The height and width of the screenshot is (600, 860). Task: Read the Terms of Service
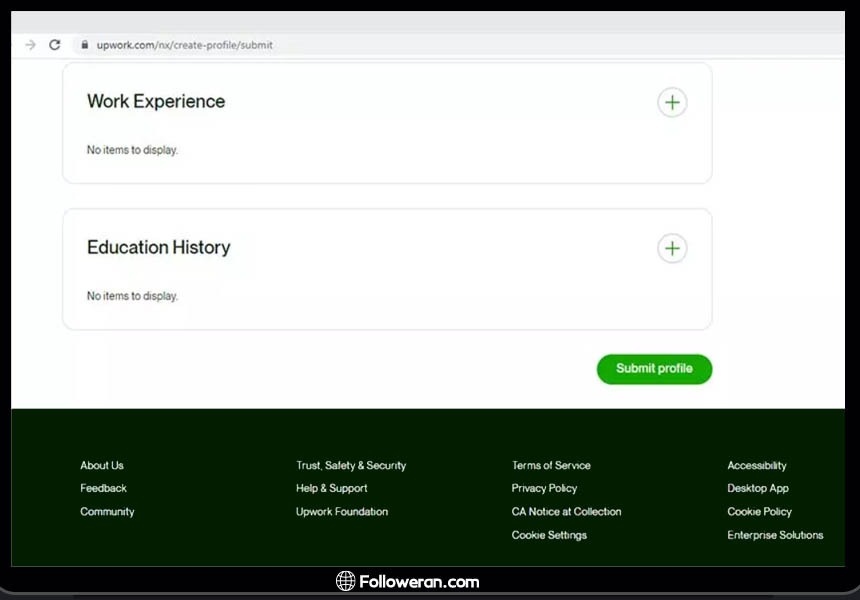coord(551,465)
